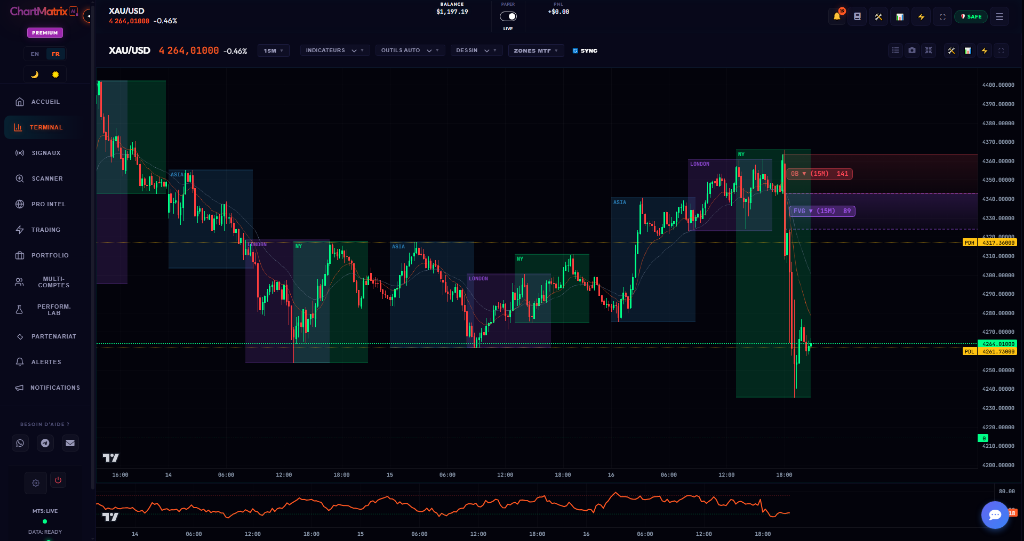Click the XAU/USD symbol in the chart toolbar
The height and width of the screenshot is (541, 1024).
129,50
